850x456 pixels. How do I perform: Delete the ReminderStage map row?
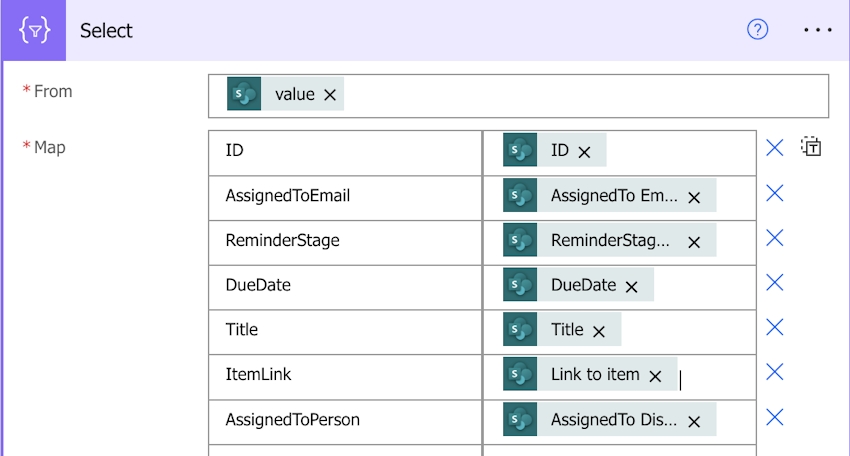point(774,238)
